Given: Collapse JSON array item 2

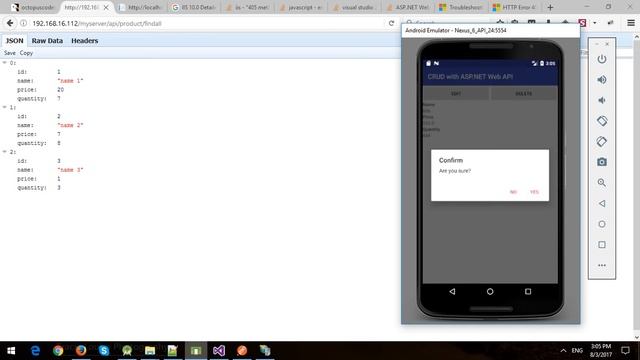Looking at the screenshot, I should point(5,151).
